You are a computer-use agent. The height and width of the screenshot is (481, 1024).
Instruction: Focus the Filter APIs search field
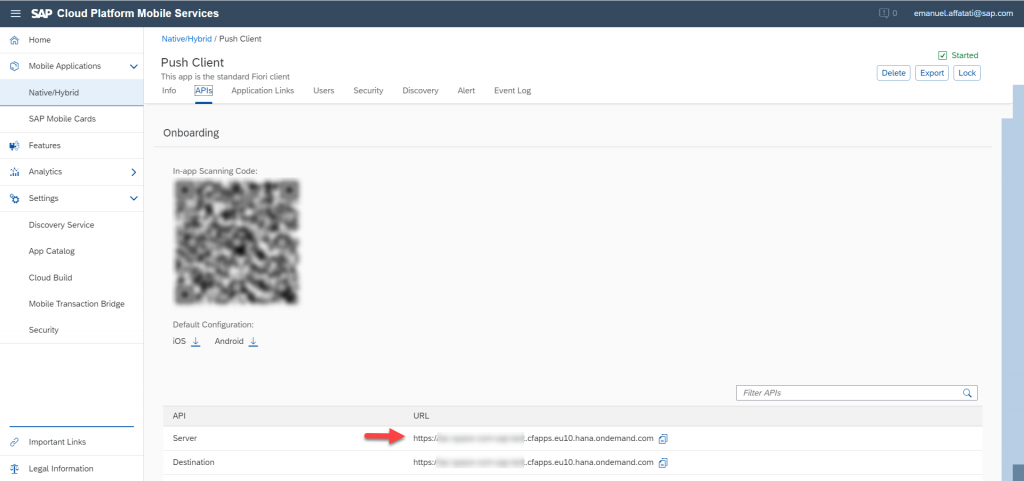point(856,393)
